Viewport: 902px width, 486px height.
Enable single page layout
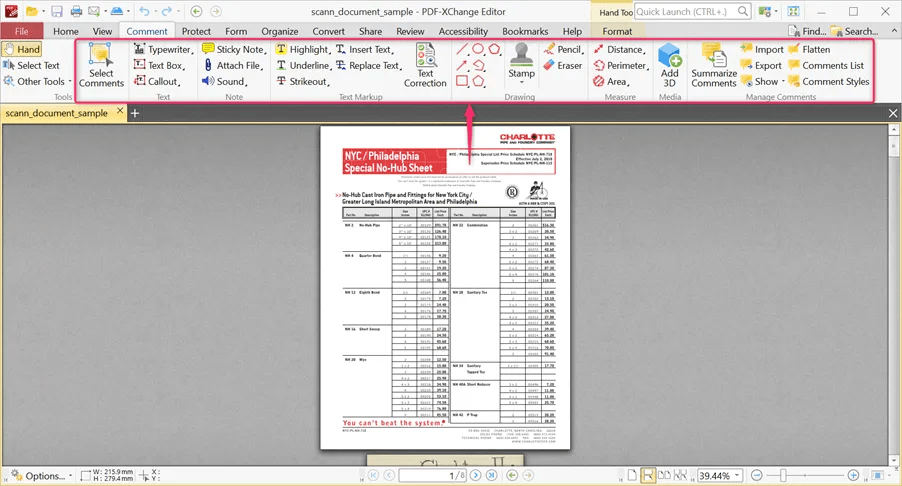click(632, 475)
